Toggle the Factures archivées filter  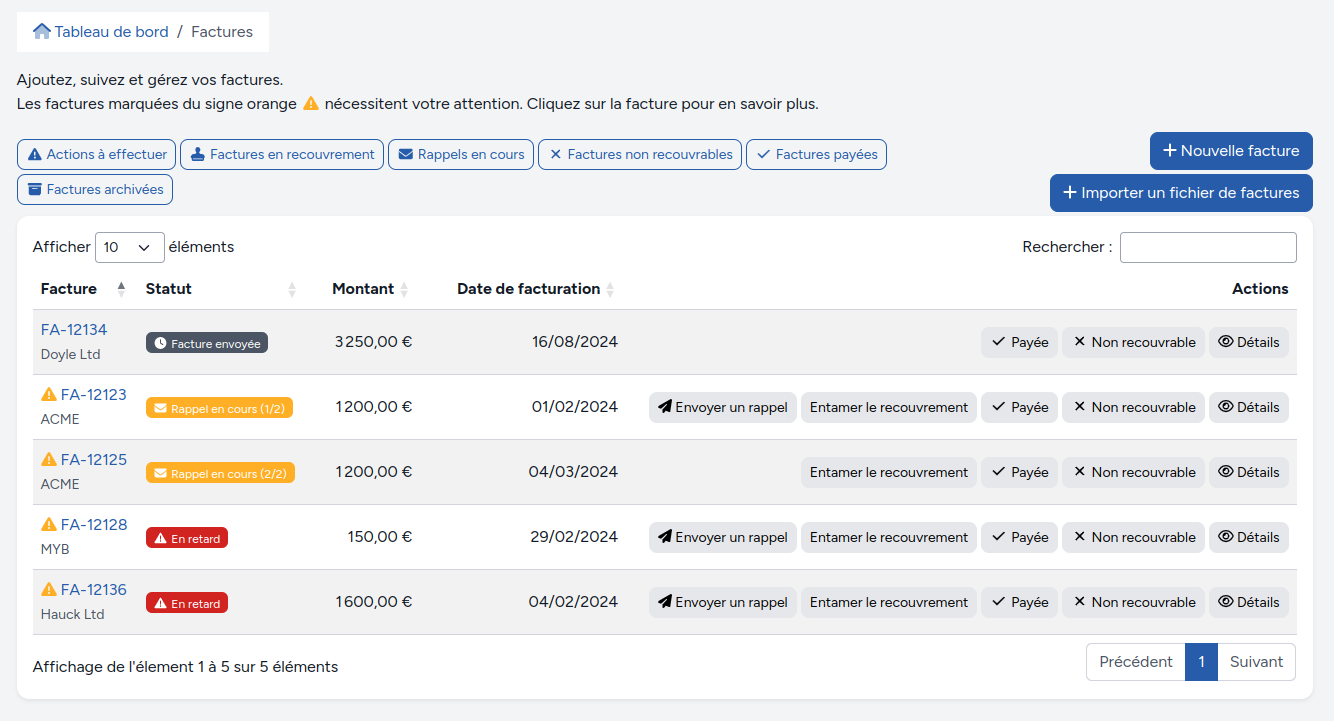[x=95, y=190]
